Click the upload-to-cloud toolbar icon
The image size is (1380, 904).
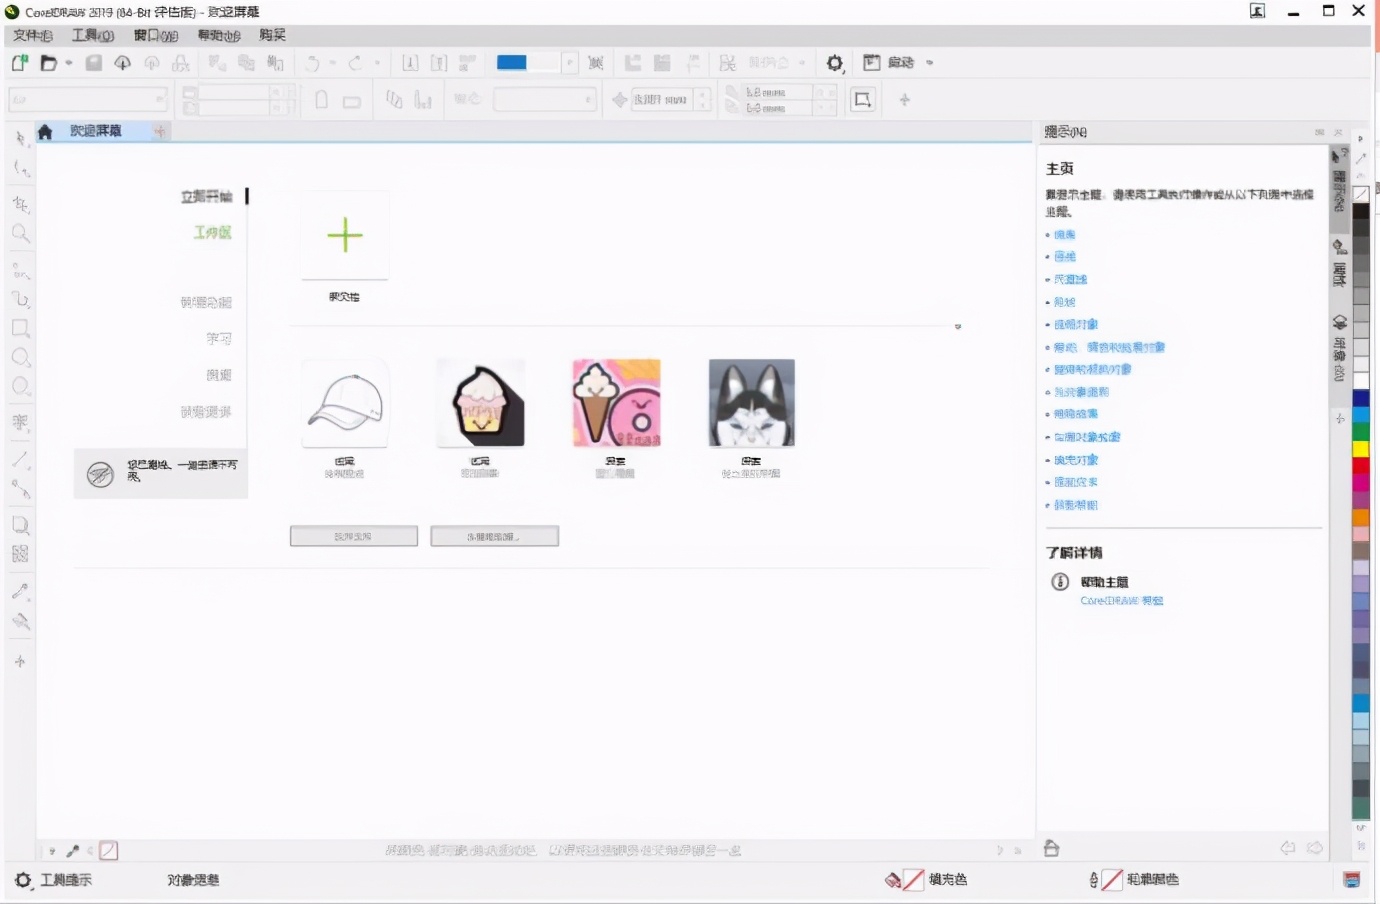(122, 63)
